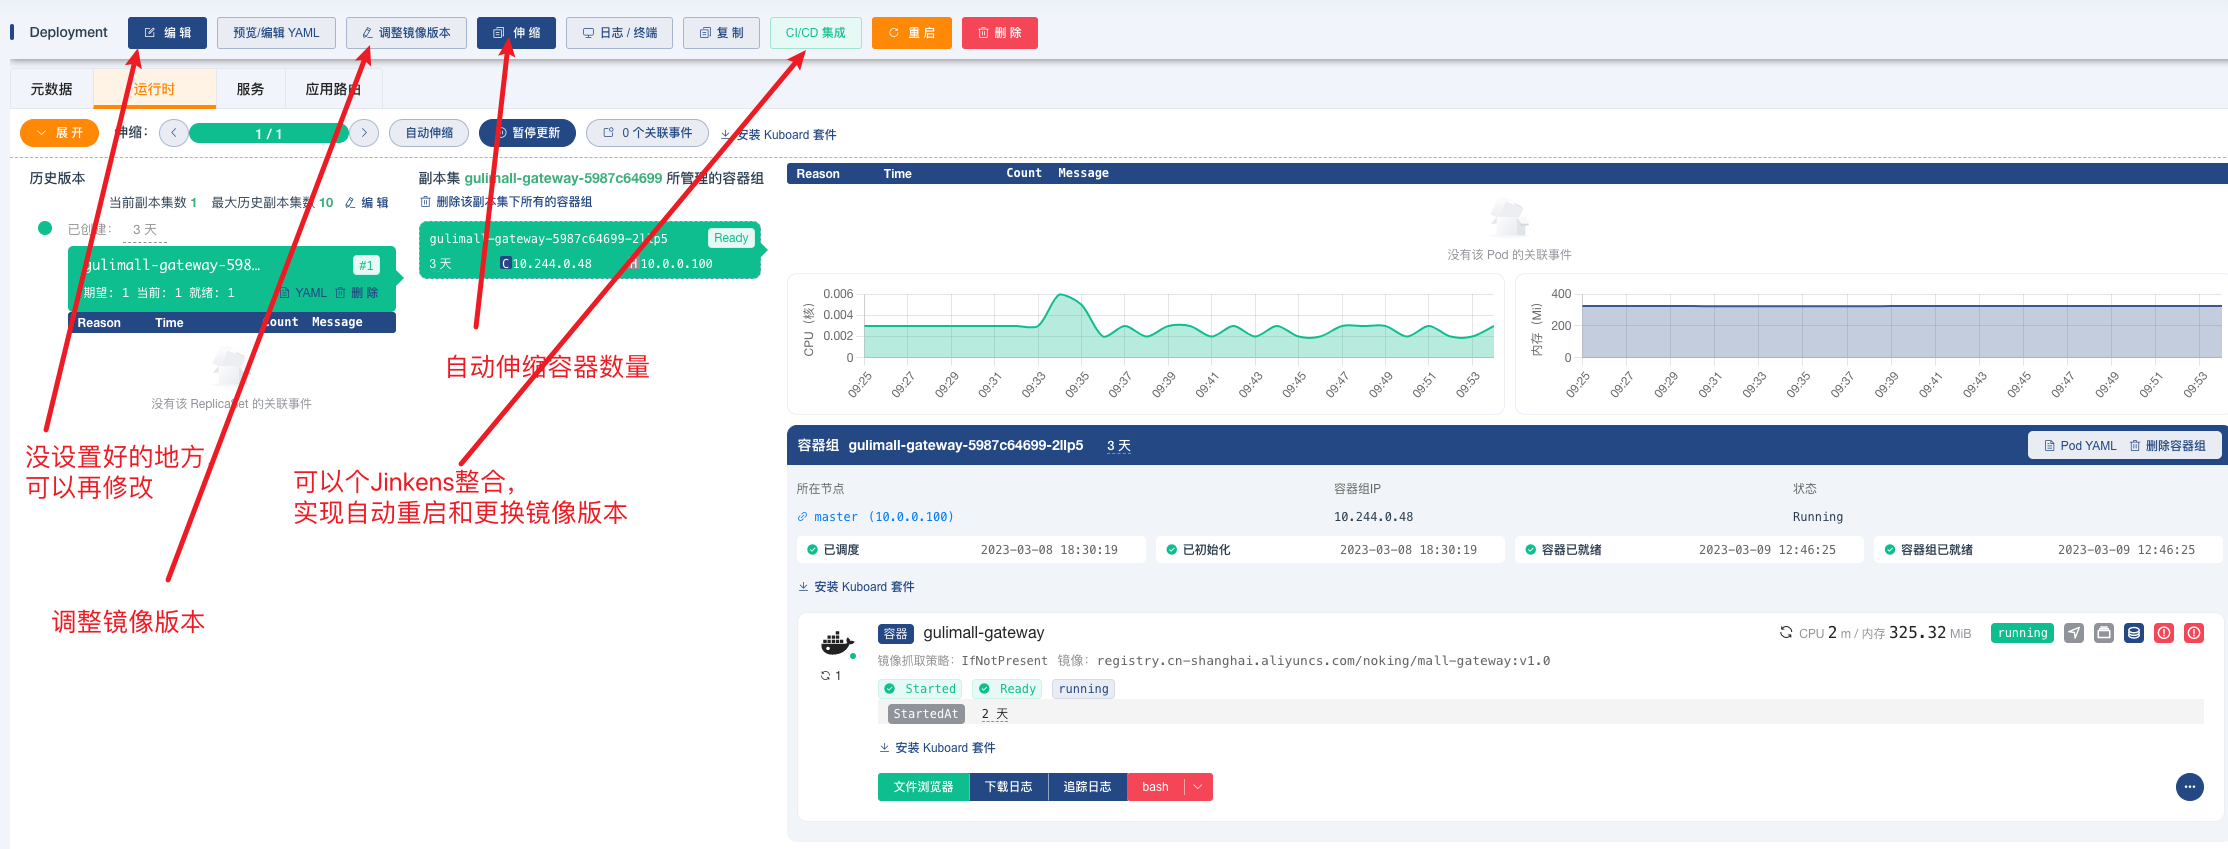Click the last red warning icon
The height and width of the screenshot is (849, 2228).
(x=2194, y=633)
